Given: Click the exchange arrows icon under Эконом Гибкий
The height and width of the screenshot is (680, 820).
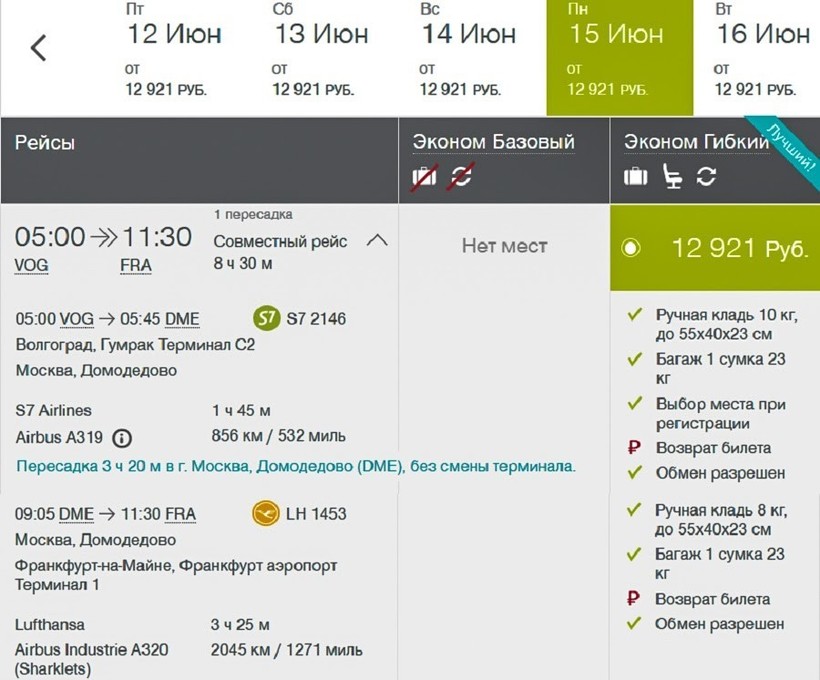Looking at the screenshot, I should click(x=706, y=177).
